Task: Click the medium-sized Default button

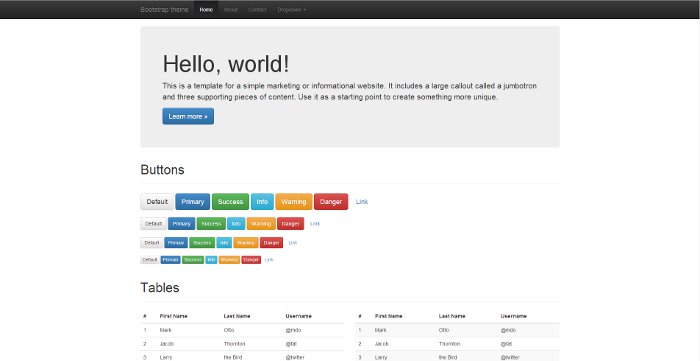Action: 154,224
